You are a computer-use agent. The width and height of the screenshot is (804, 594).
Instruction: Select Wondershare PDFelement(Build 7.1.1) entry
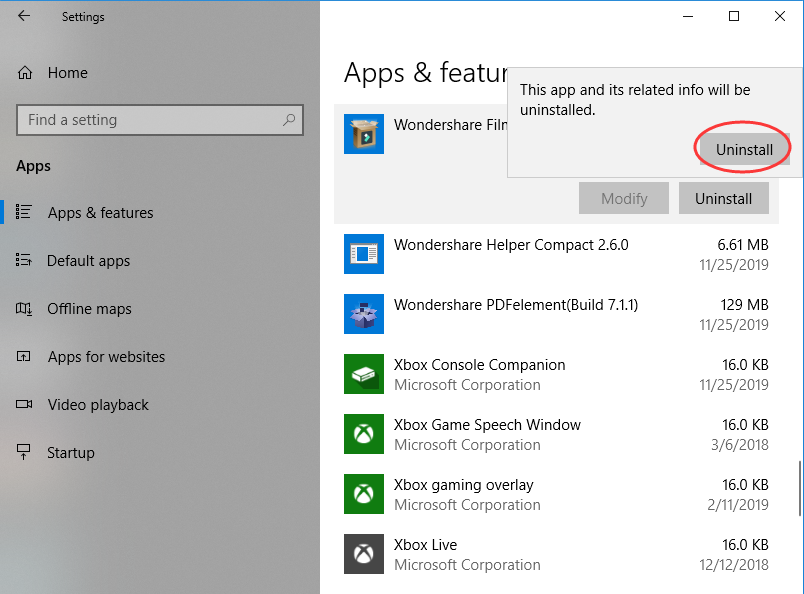point(556,314)
